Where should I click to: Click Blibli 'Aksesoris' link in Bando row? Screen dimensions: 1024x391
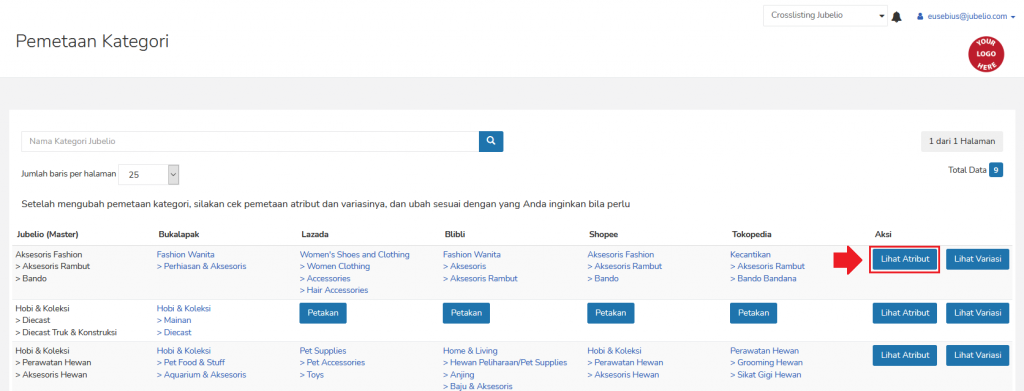pos(464,266)
